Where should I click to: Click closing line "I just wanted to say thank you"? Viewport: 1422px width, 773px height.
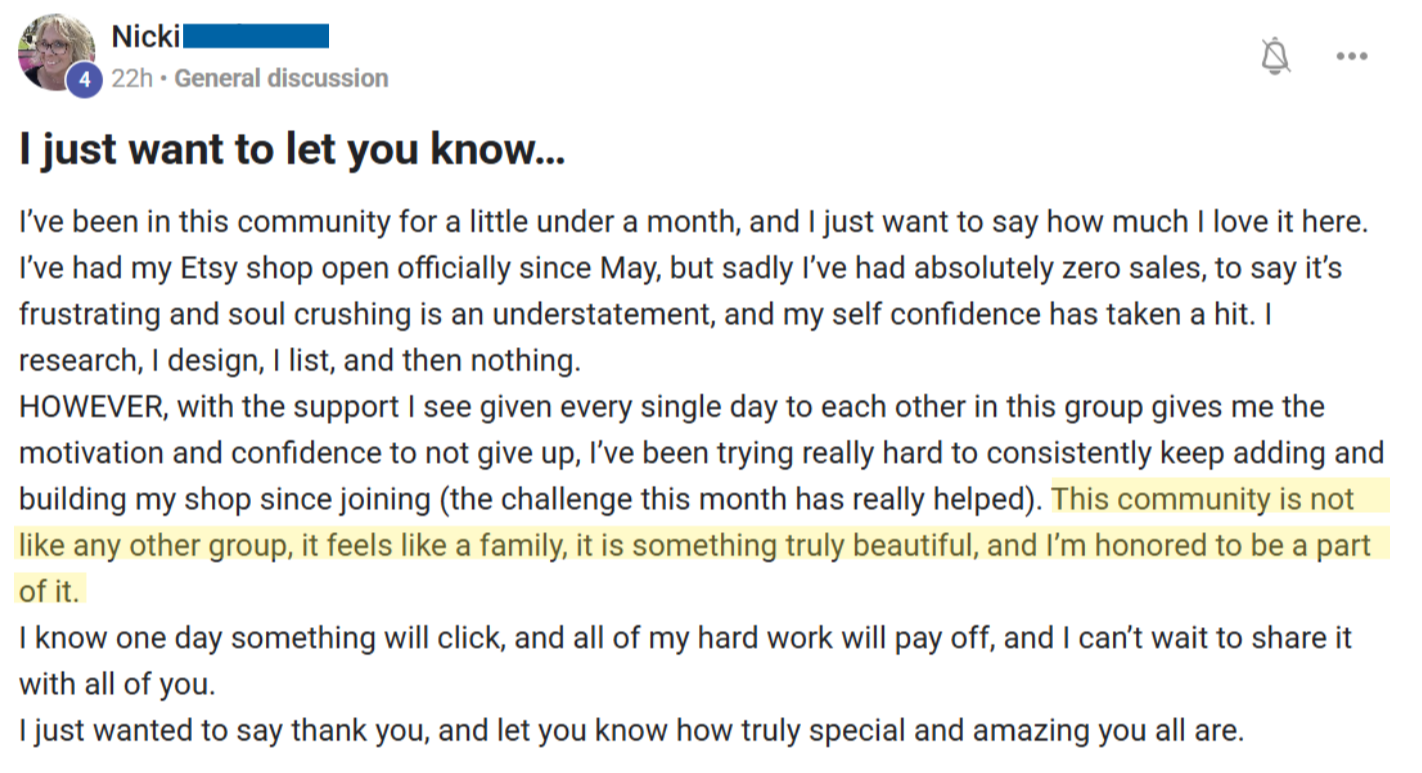point(224,730)
